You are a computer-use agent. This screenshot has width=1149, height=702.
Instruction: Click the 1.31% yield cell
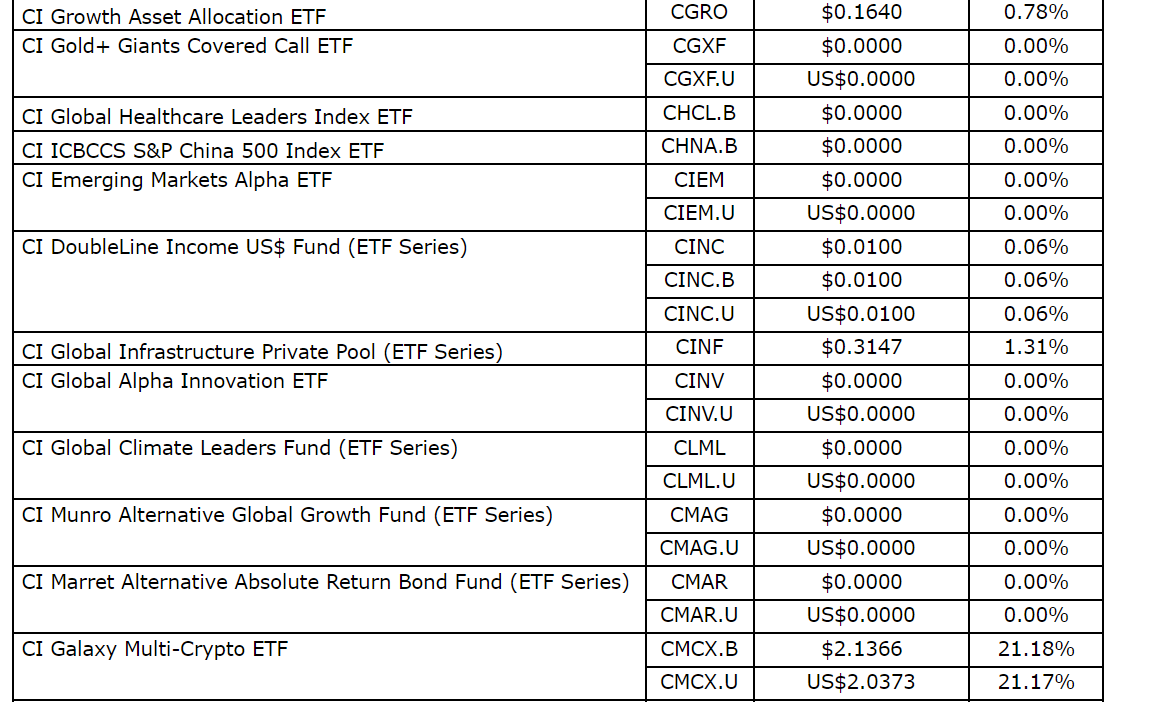[x=1036, y=348]
